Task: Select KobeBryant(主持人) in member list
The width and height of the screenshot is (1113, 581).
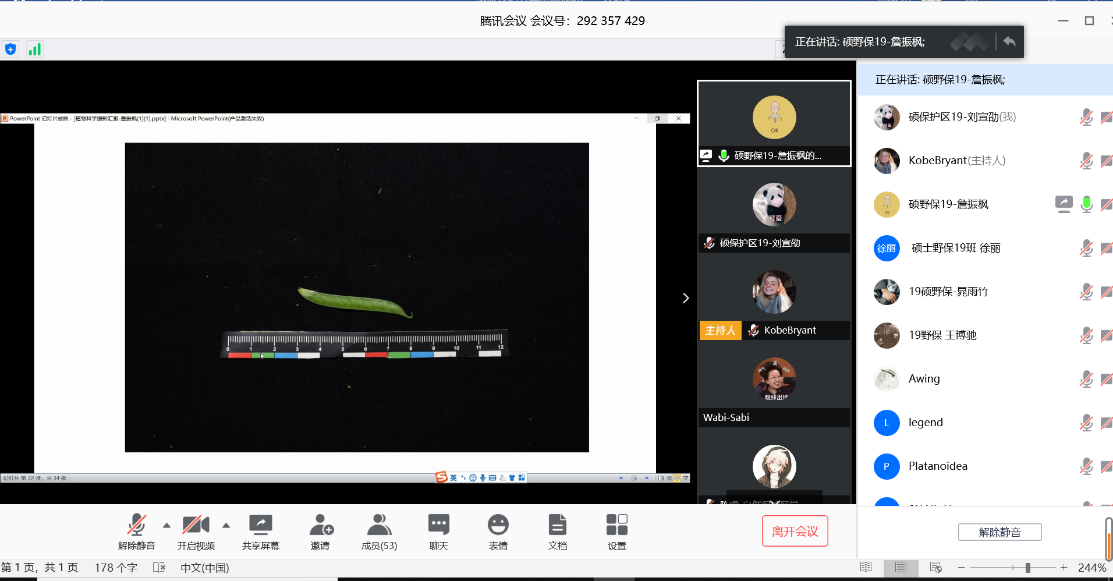Action: 956,160
